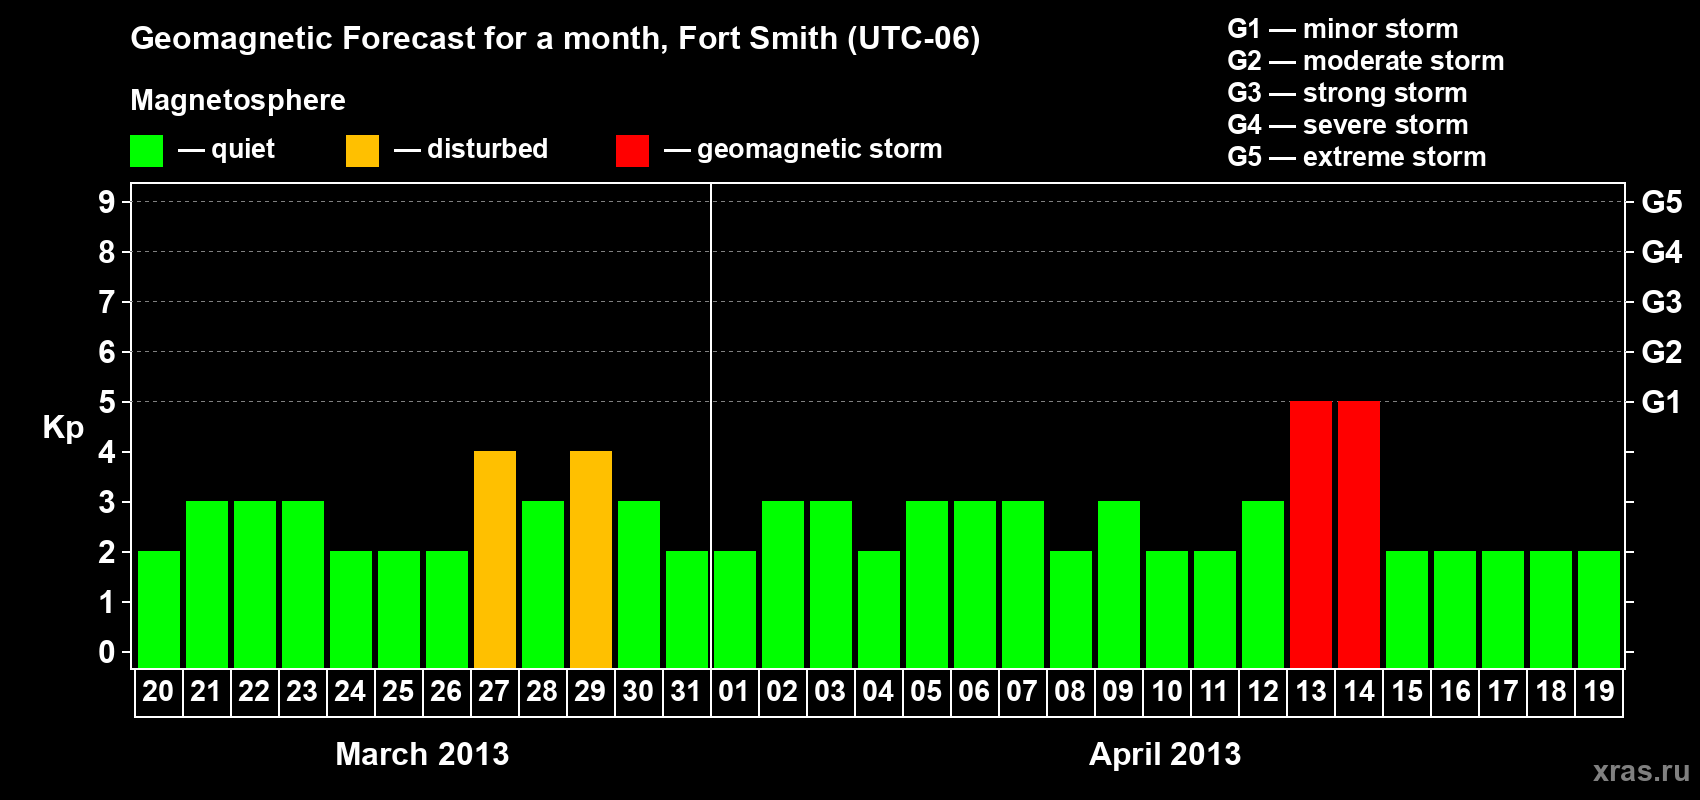This screenshot has width=1700, height=800.
Task: Click the Magnetosphere heading
Action: 238,101
